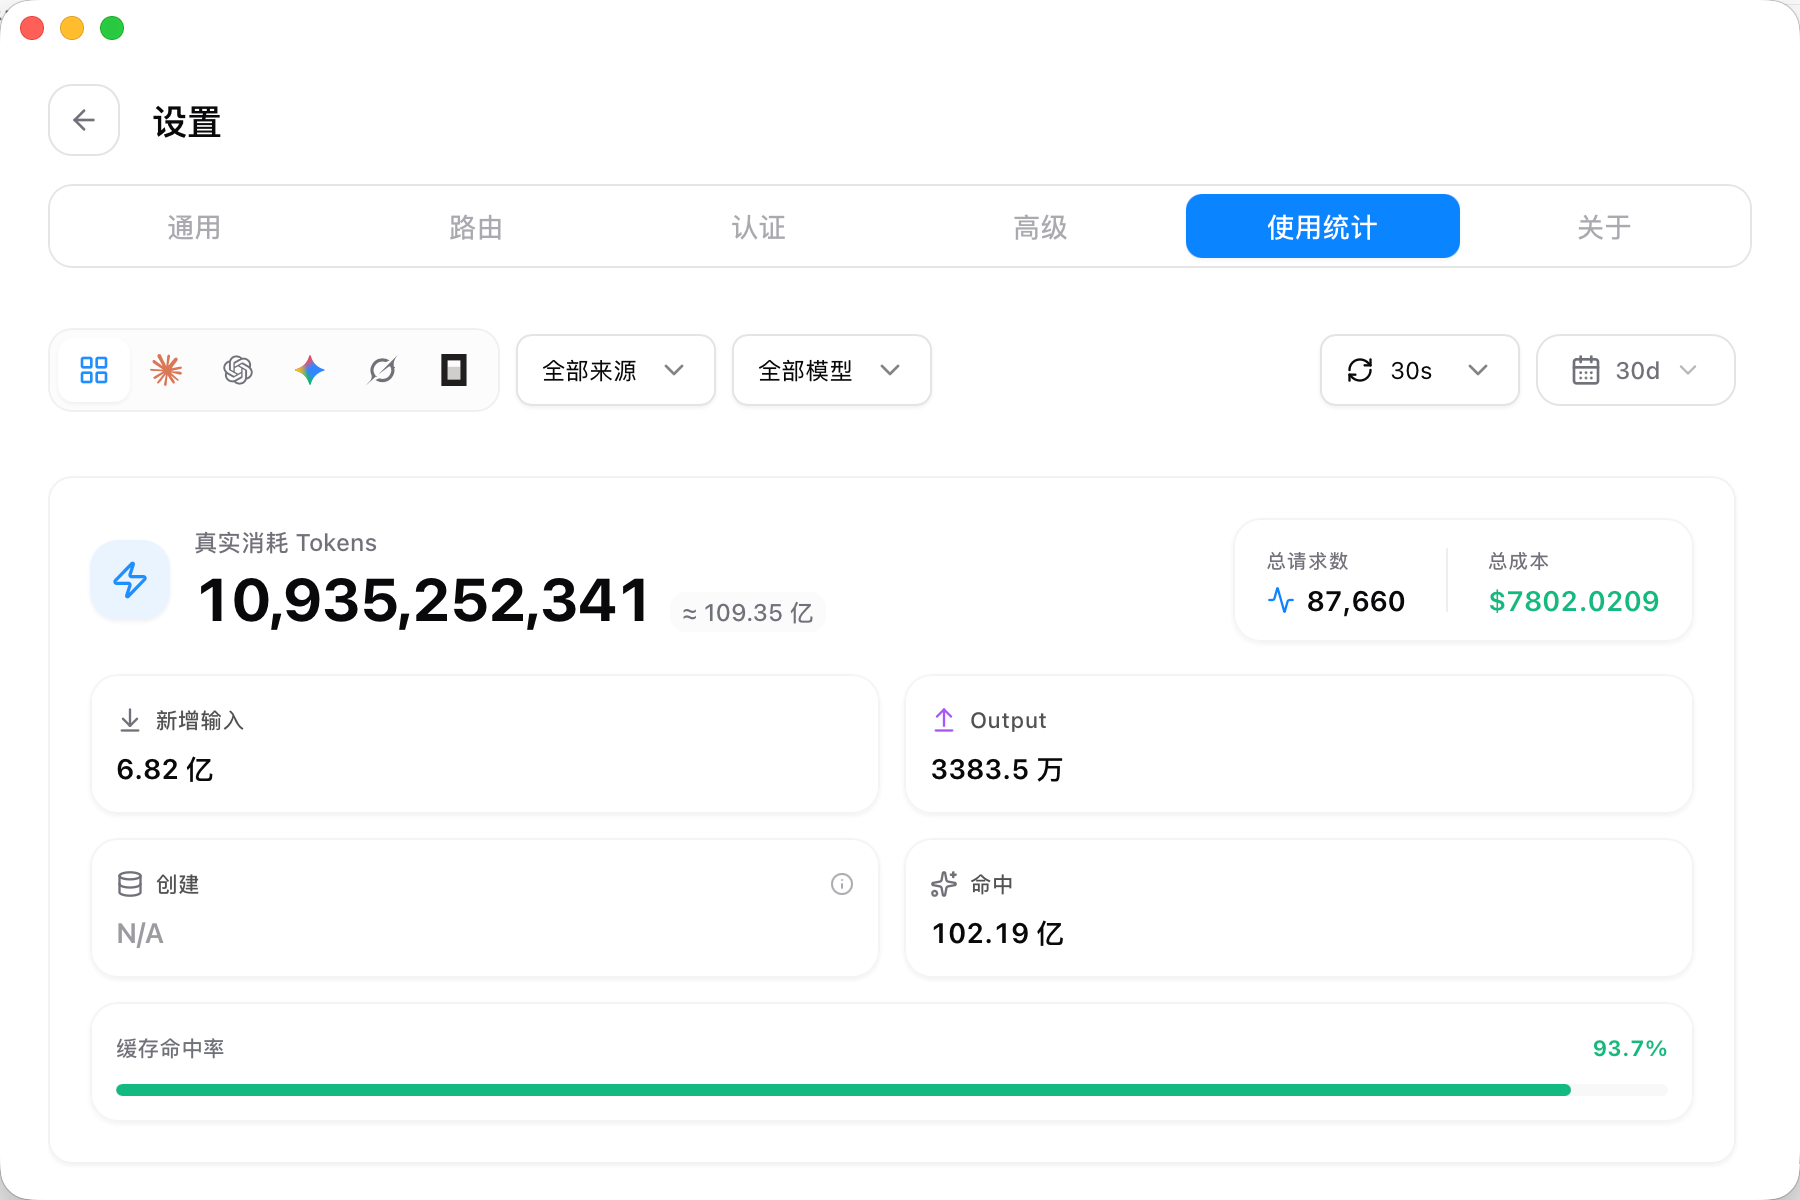
Task: Close the window with red button
Action: [x=32, y=28]
